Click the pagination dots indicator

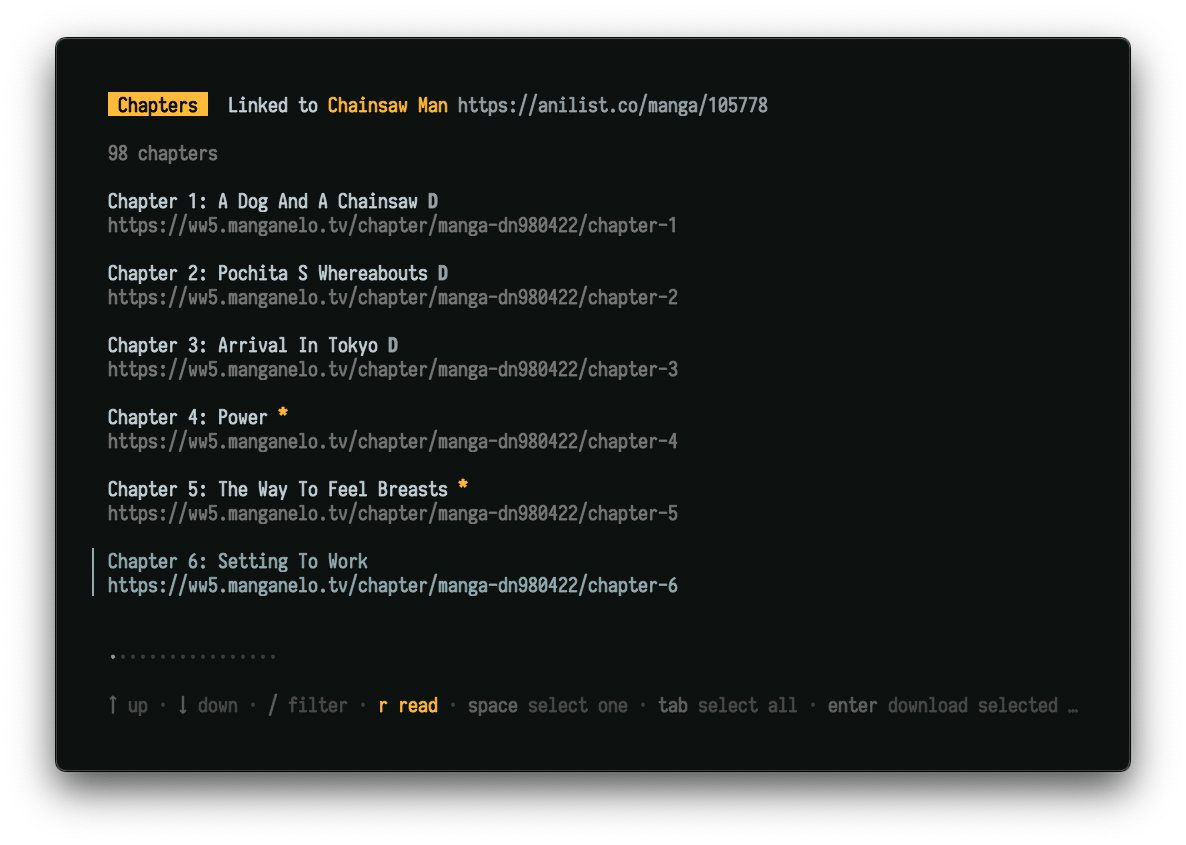(193, 656)
